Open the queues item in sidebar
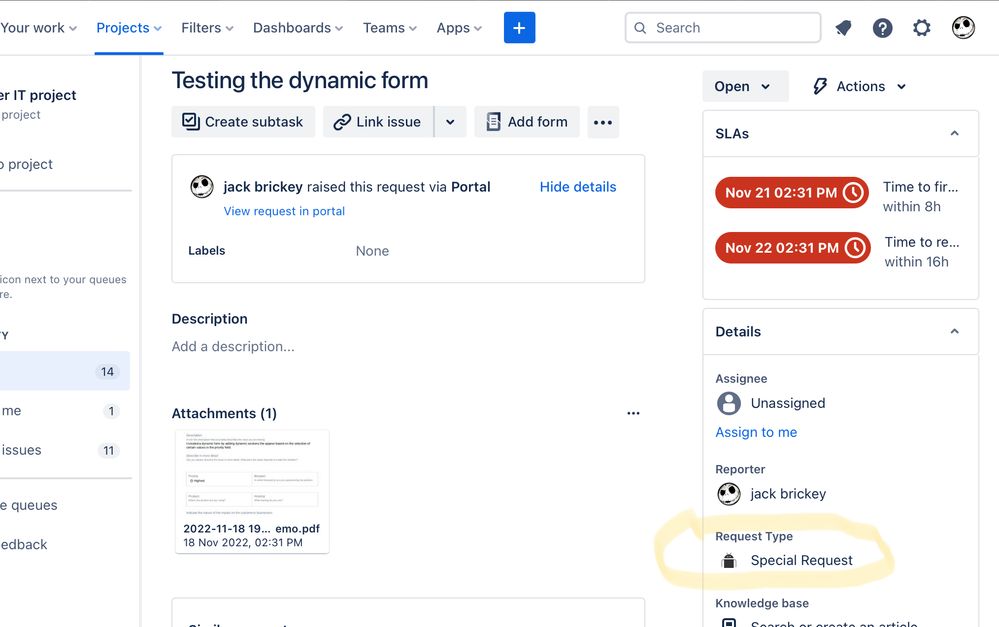This screenshot has height=627, width=999. [29, 505]
